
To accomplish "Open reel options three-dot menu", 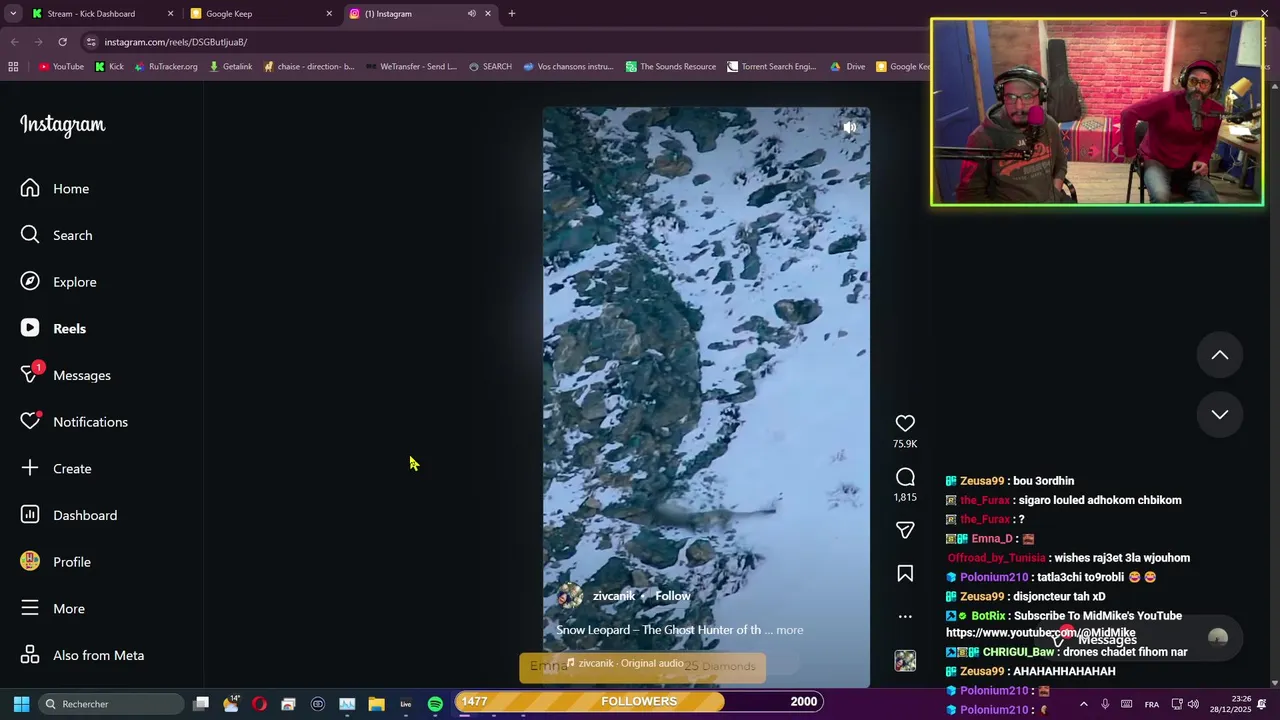I will tap(905, 617).
